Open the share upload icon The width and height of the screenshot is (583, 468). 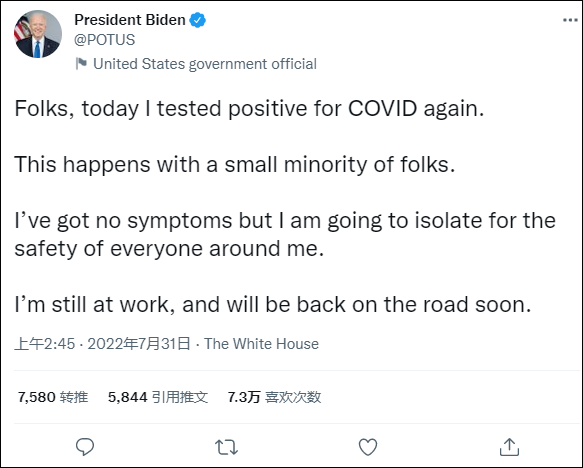coord(509,447)
